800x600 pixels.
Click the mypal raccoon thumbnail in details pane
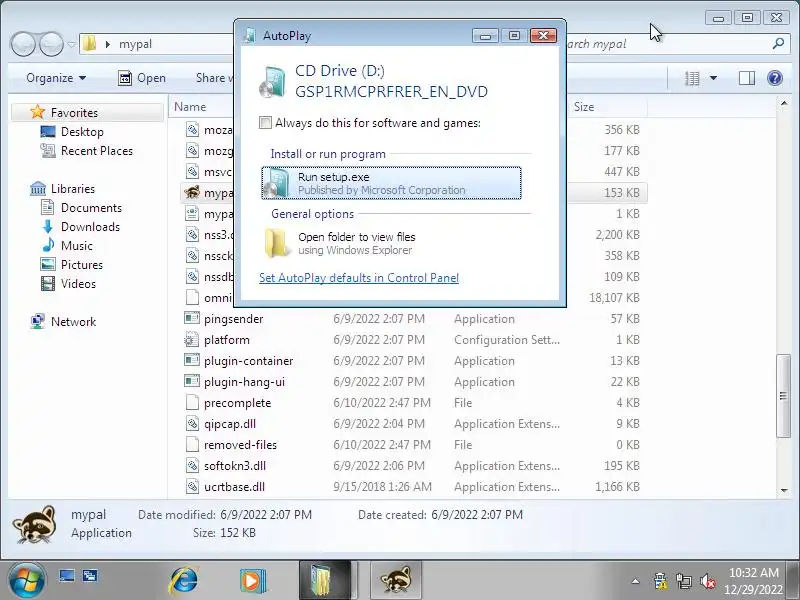[x=34, y=524]
